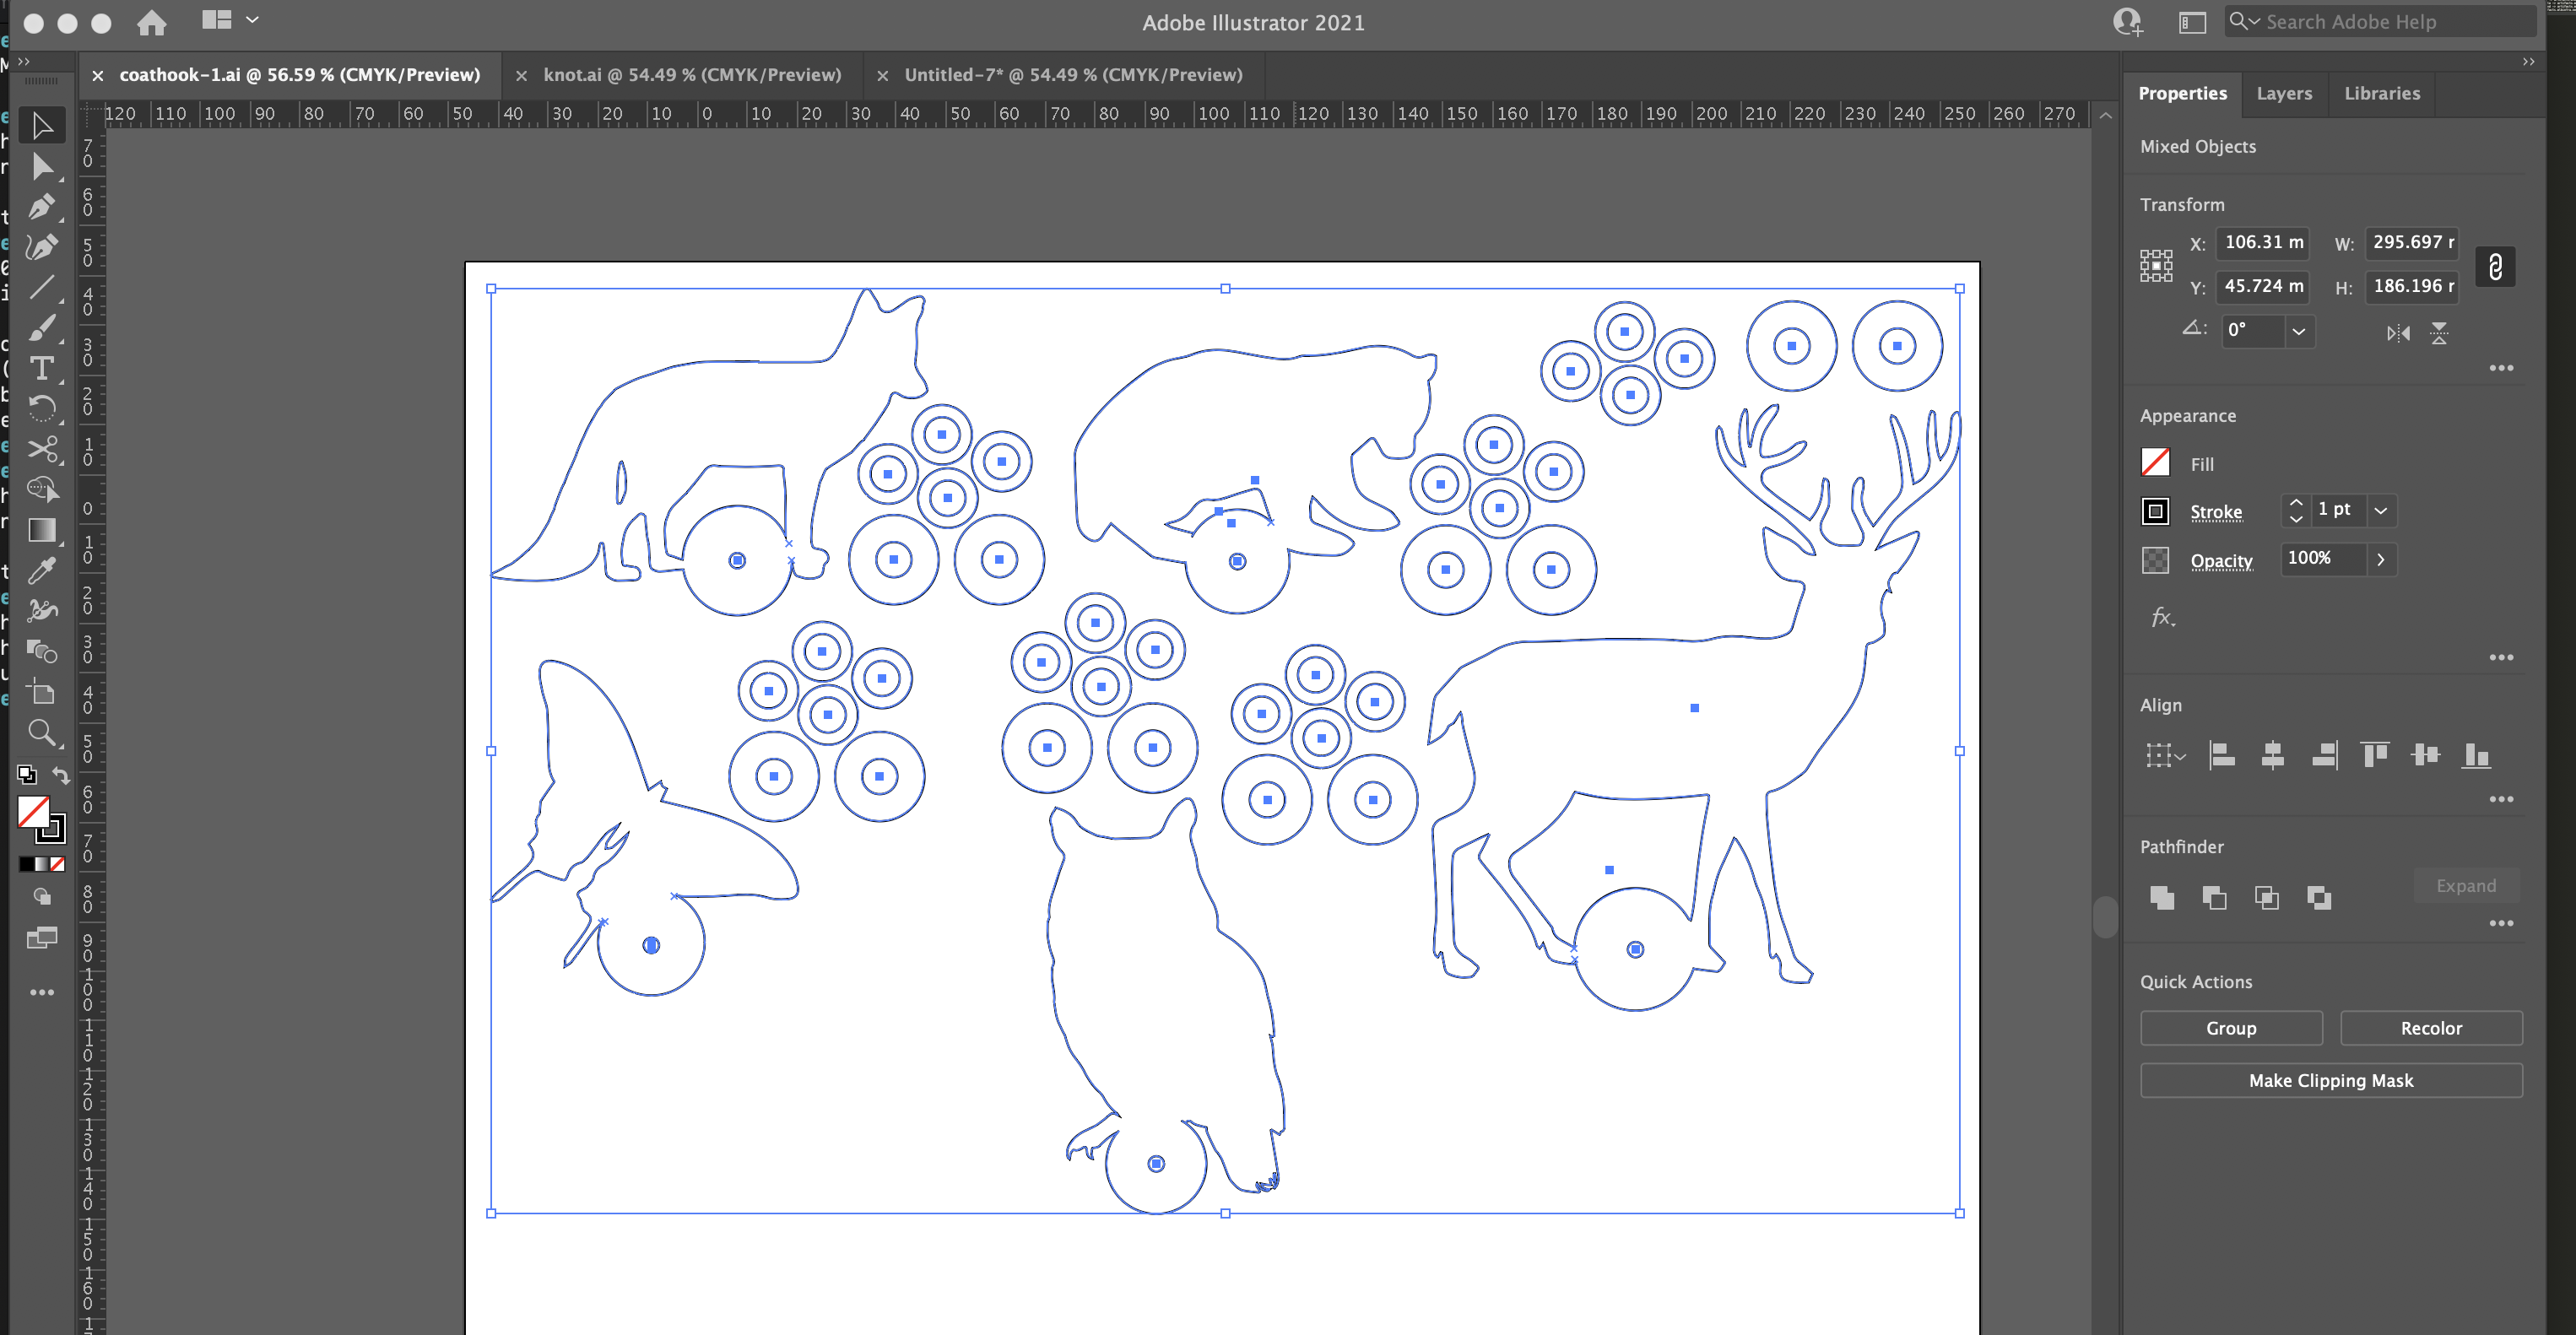2576x1335 pixels.
Task: Expand the opacity slider arrow
Action: (2380, 559)
